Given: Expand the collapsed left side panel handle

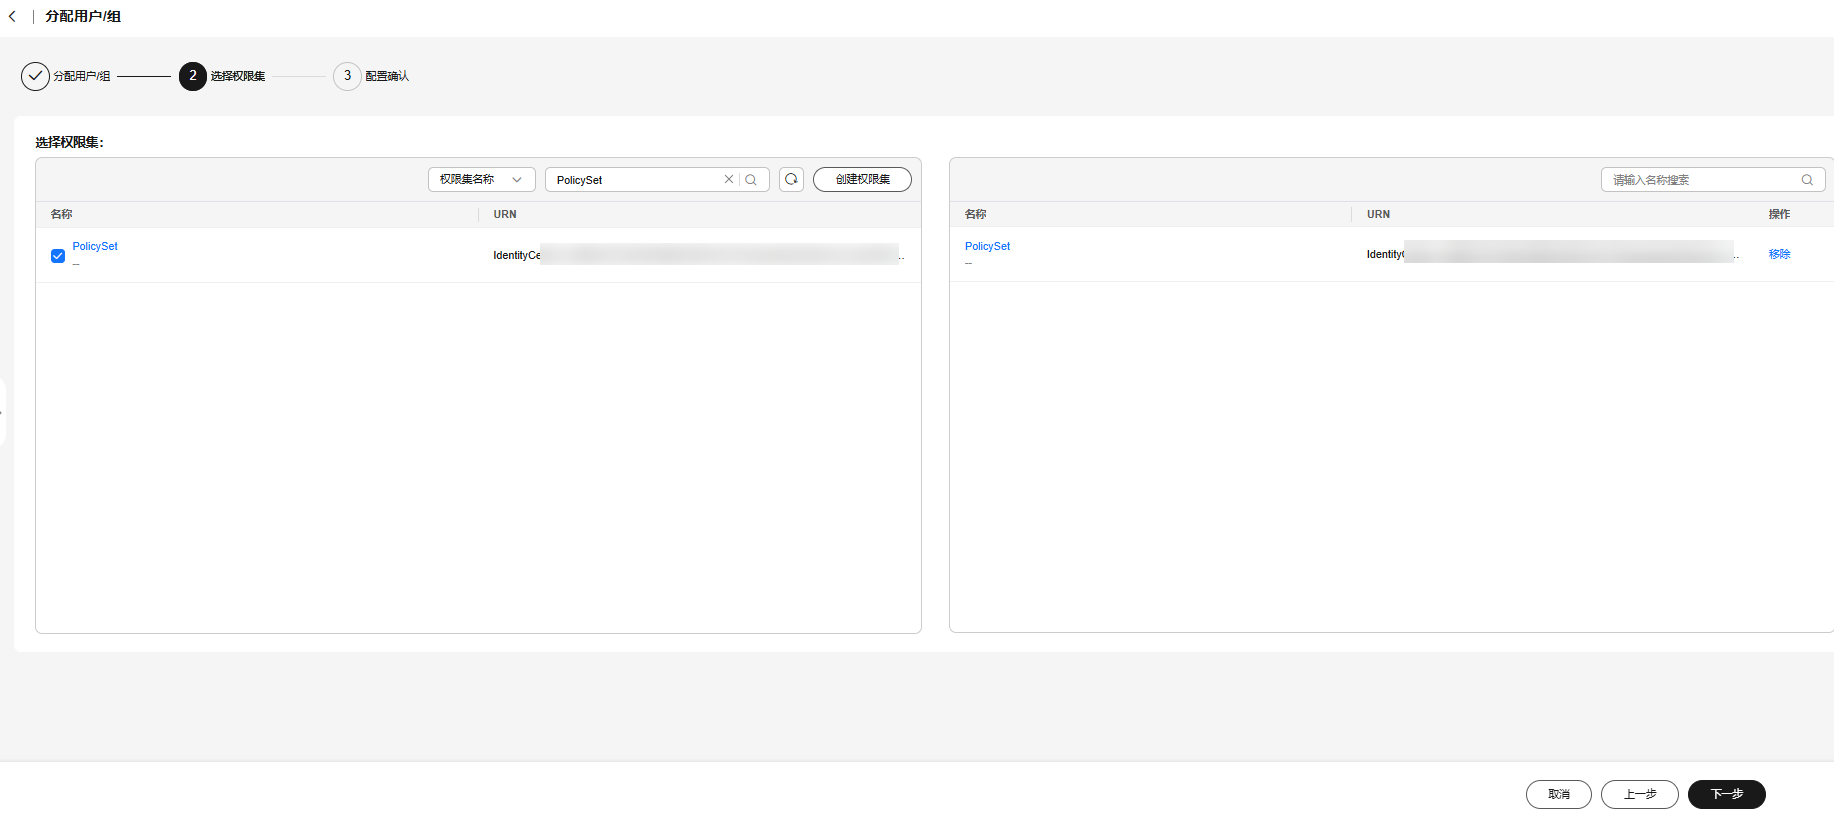Looking at the screenshot, I should pos(3,412).
